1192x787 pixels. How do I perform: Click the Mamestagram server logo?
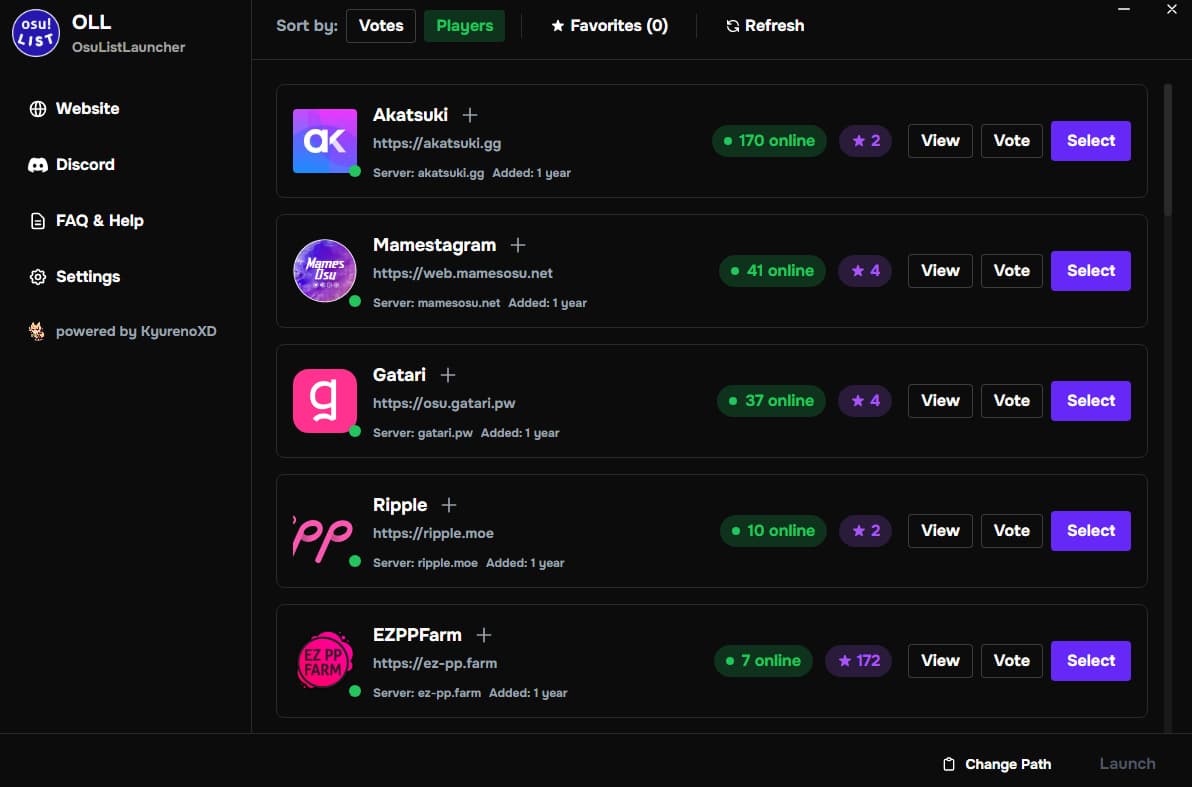coord(324,271)
